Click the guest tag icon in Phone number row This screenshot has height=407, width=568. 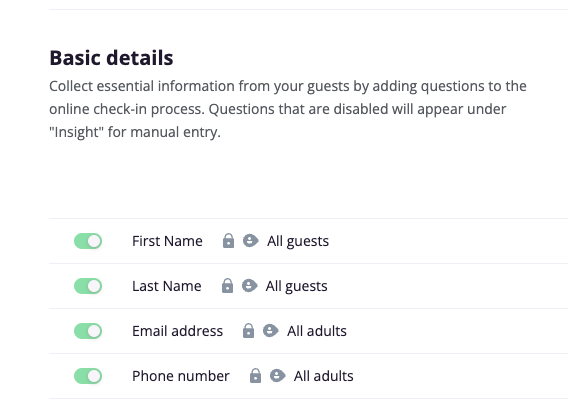pos(277,375)
